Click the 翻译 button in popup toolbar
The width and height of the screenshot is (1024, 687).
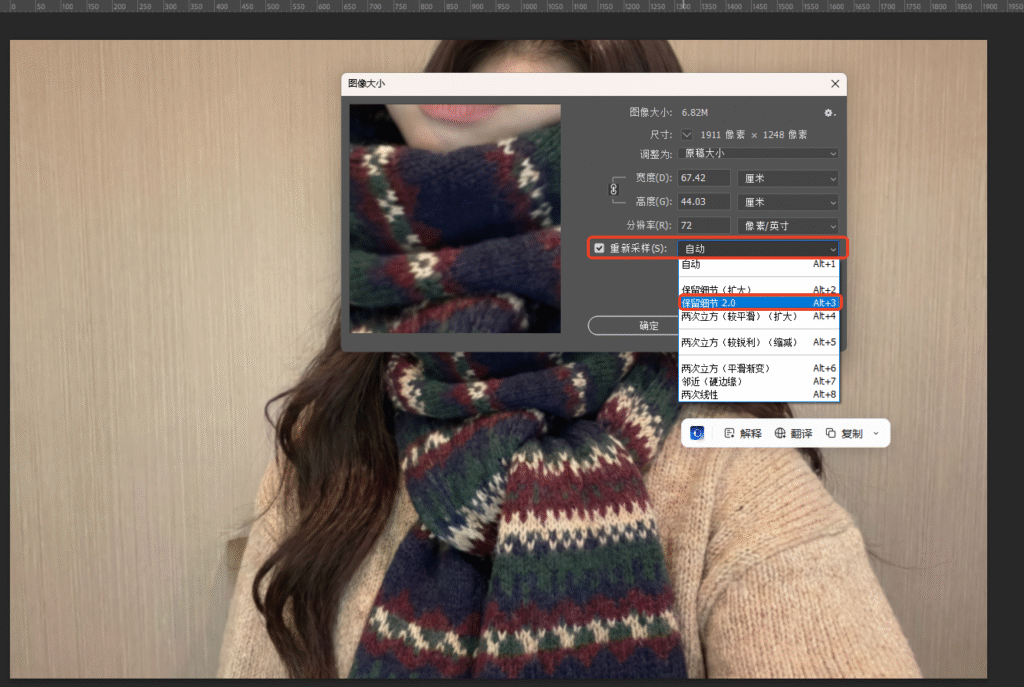pyautogui.click(x=793, y=433)
